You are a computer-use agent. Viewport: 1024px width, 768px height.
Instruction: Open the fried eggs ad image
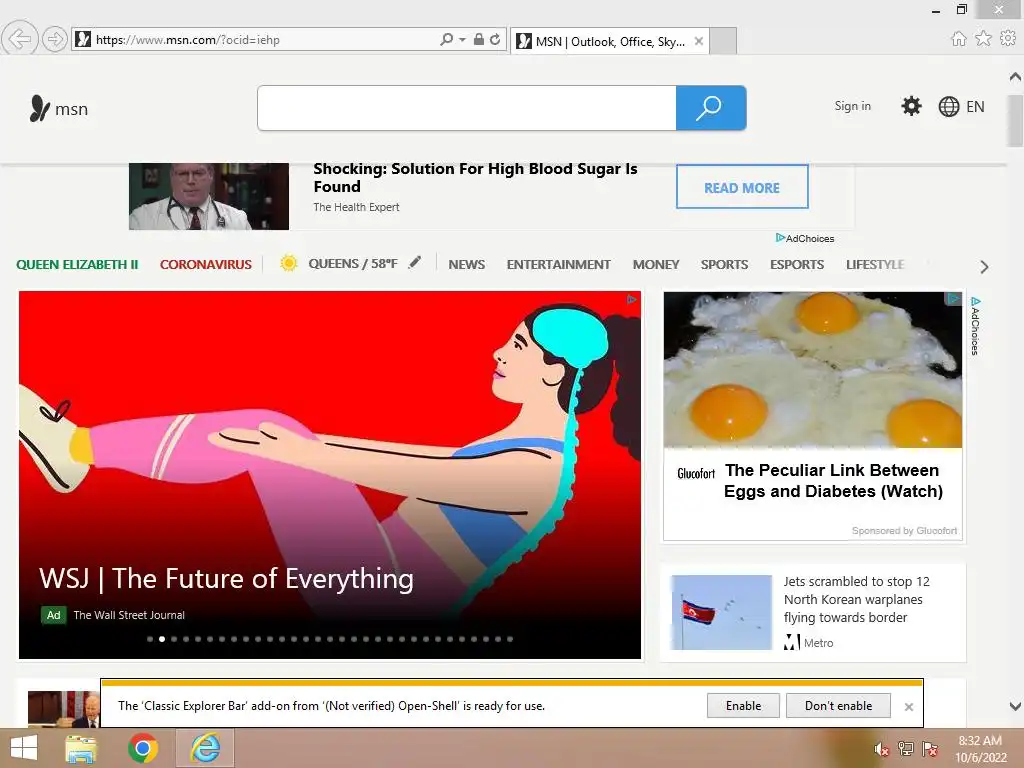pos(812,370)
